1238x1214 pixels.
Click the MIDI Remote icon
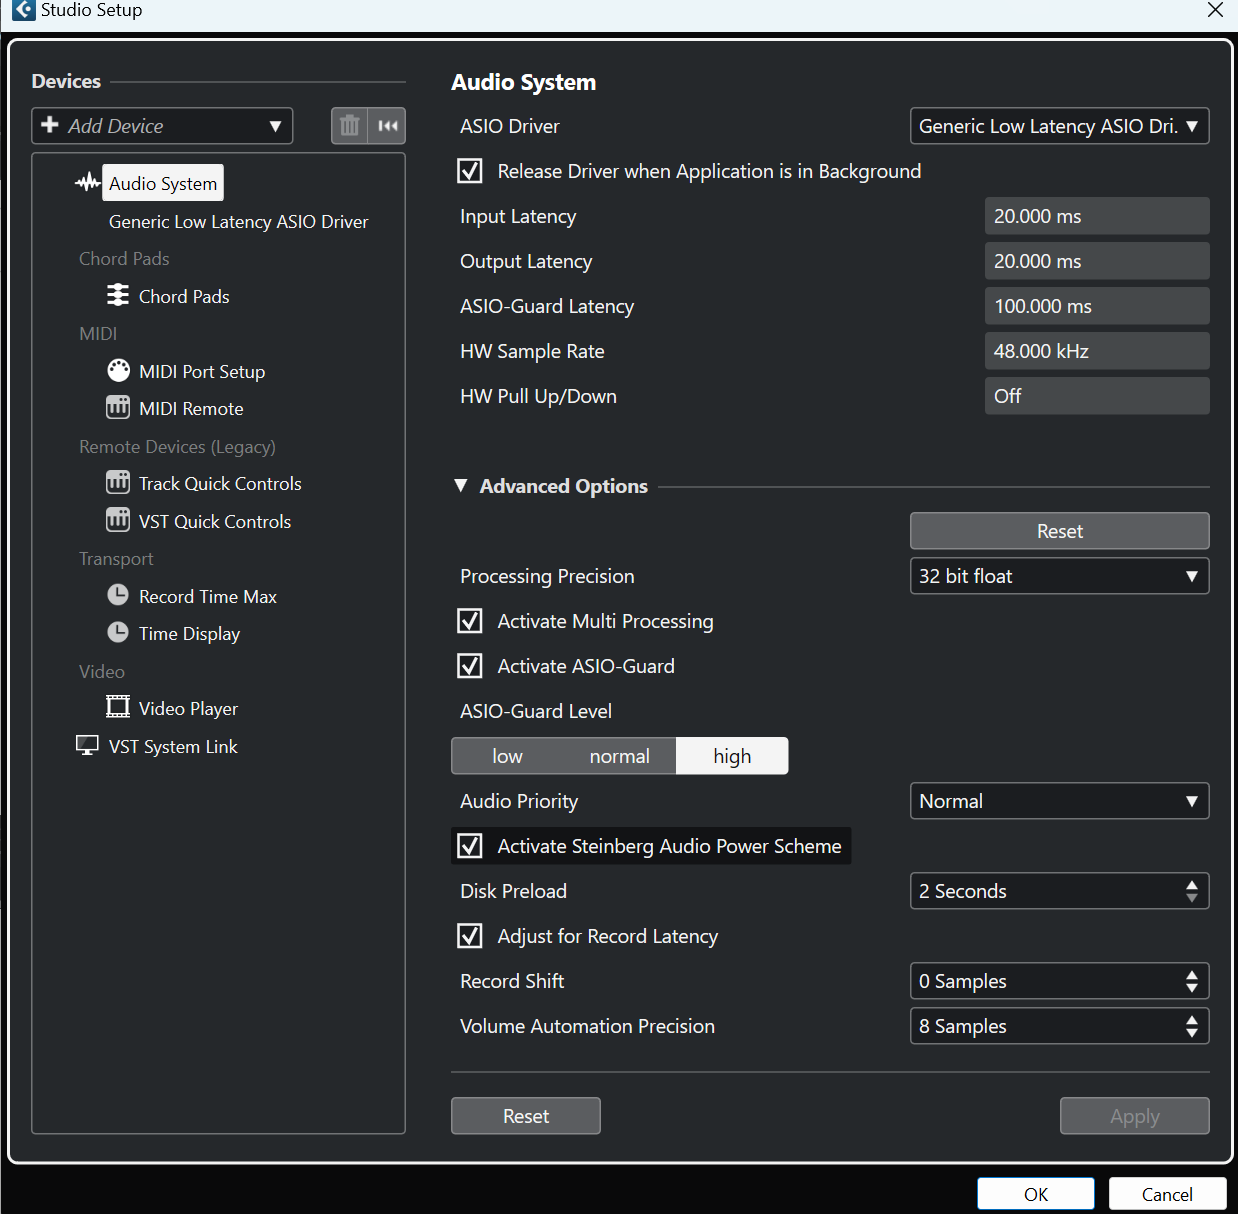pyautogui.click(x=118, y=407)
